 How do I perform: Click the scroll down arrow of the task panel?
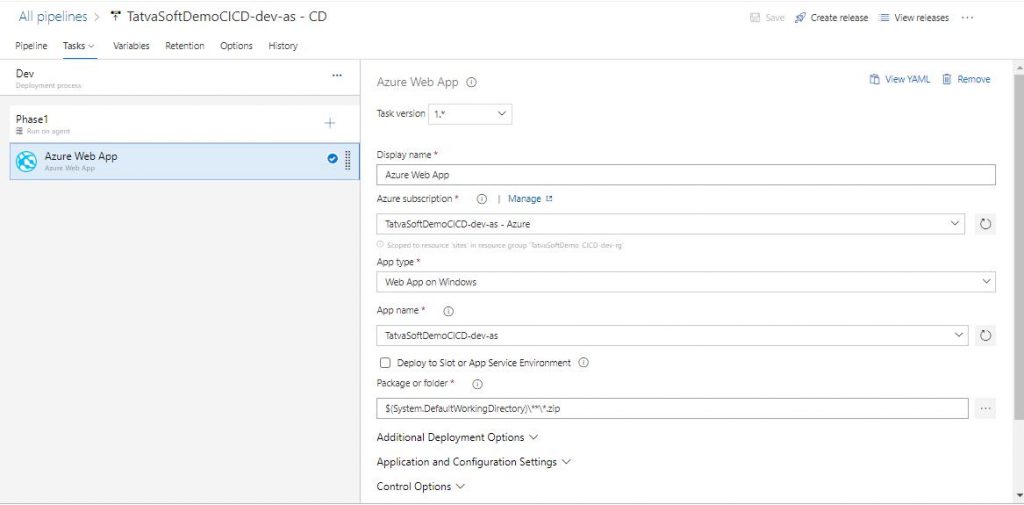(x=1019, y=495)
